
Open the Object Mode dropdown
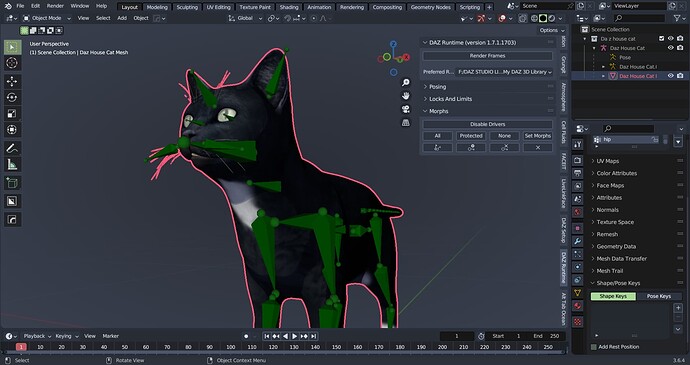click(46, 18)
